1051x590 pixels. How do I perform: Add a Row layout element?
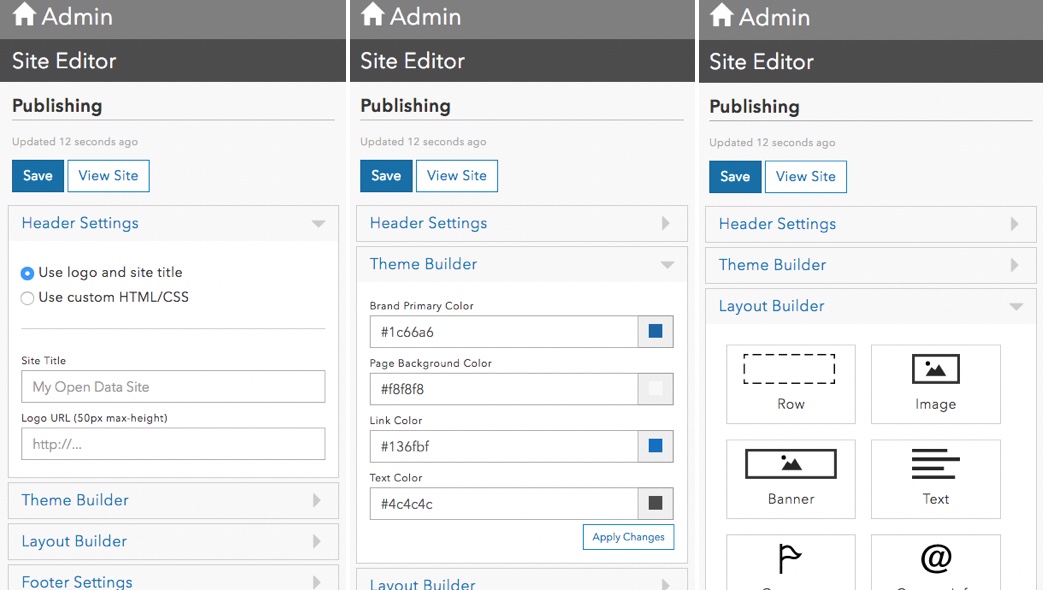click(790, 383)
